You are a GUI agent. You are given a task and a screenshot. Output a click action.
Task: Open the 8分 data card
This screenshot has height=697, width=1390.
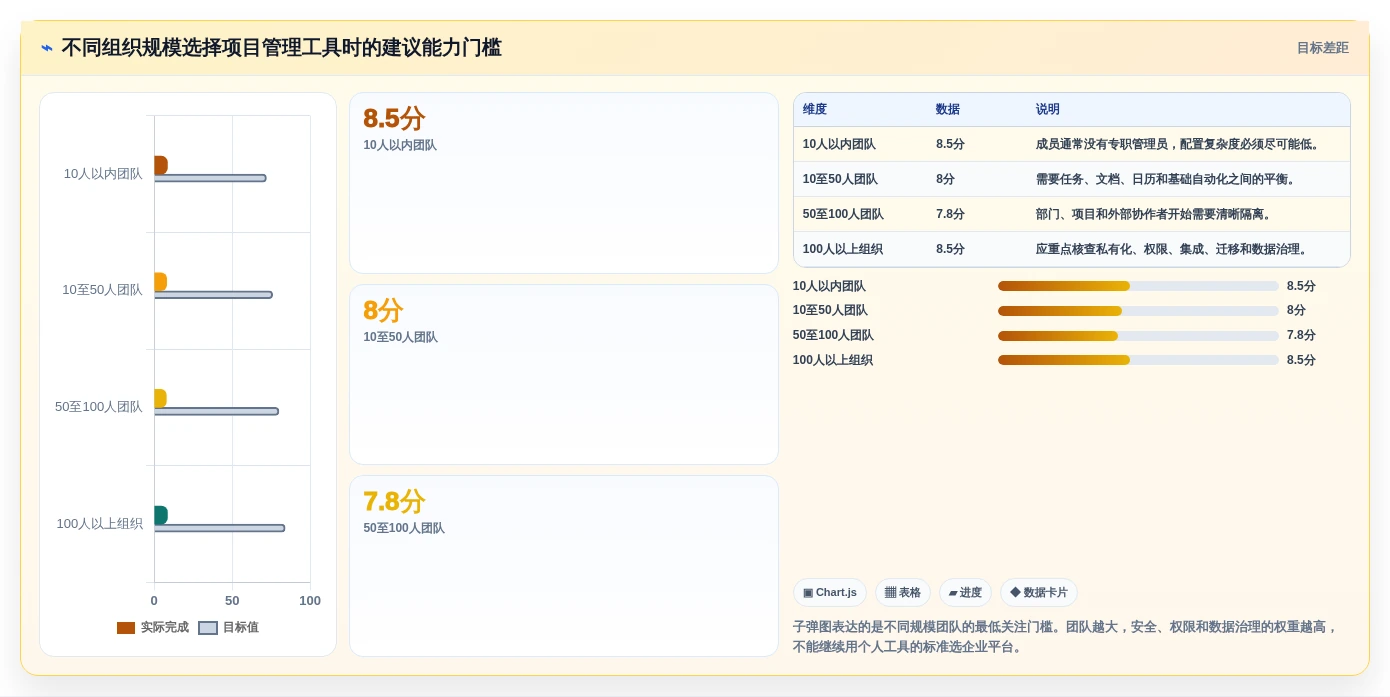(564, 375)
